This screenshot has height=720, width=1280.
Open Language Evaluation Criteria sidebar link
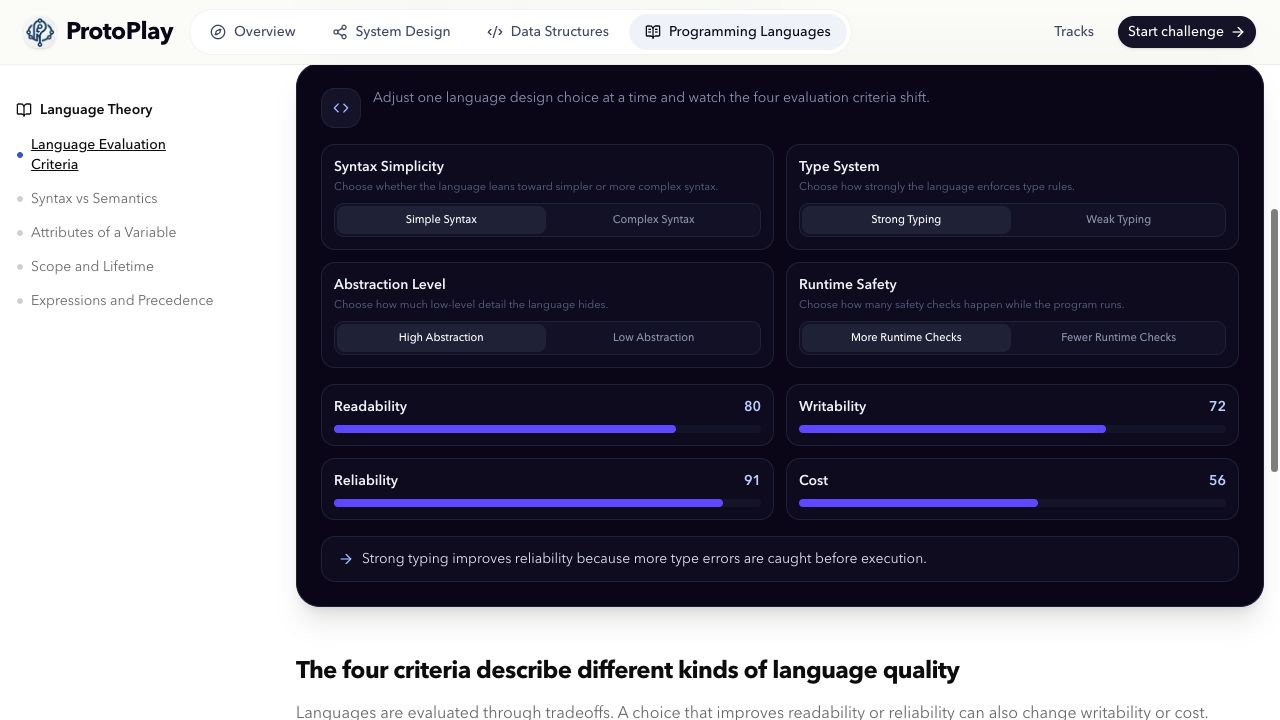point(98,155)
